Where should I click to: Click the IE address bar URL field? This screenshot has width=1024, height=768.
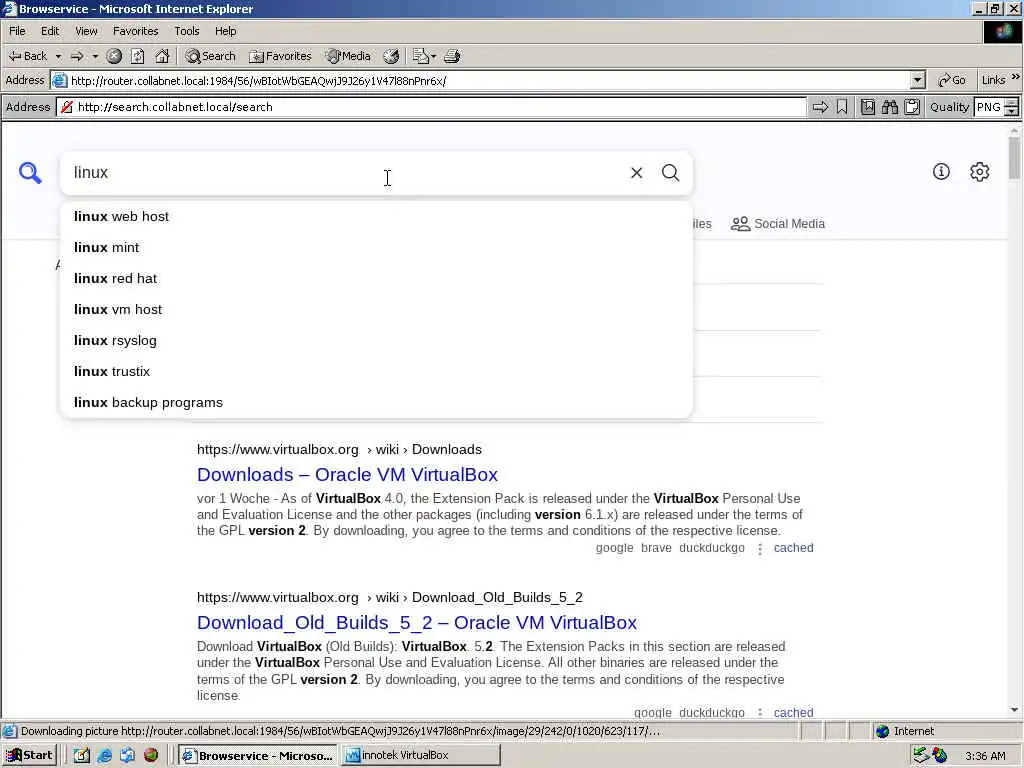[482, 80]
